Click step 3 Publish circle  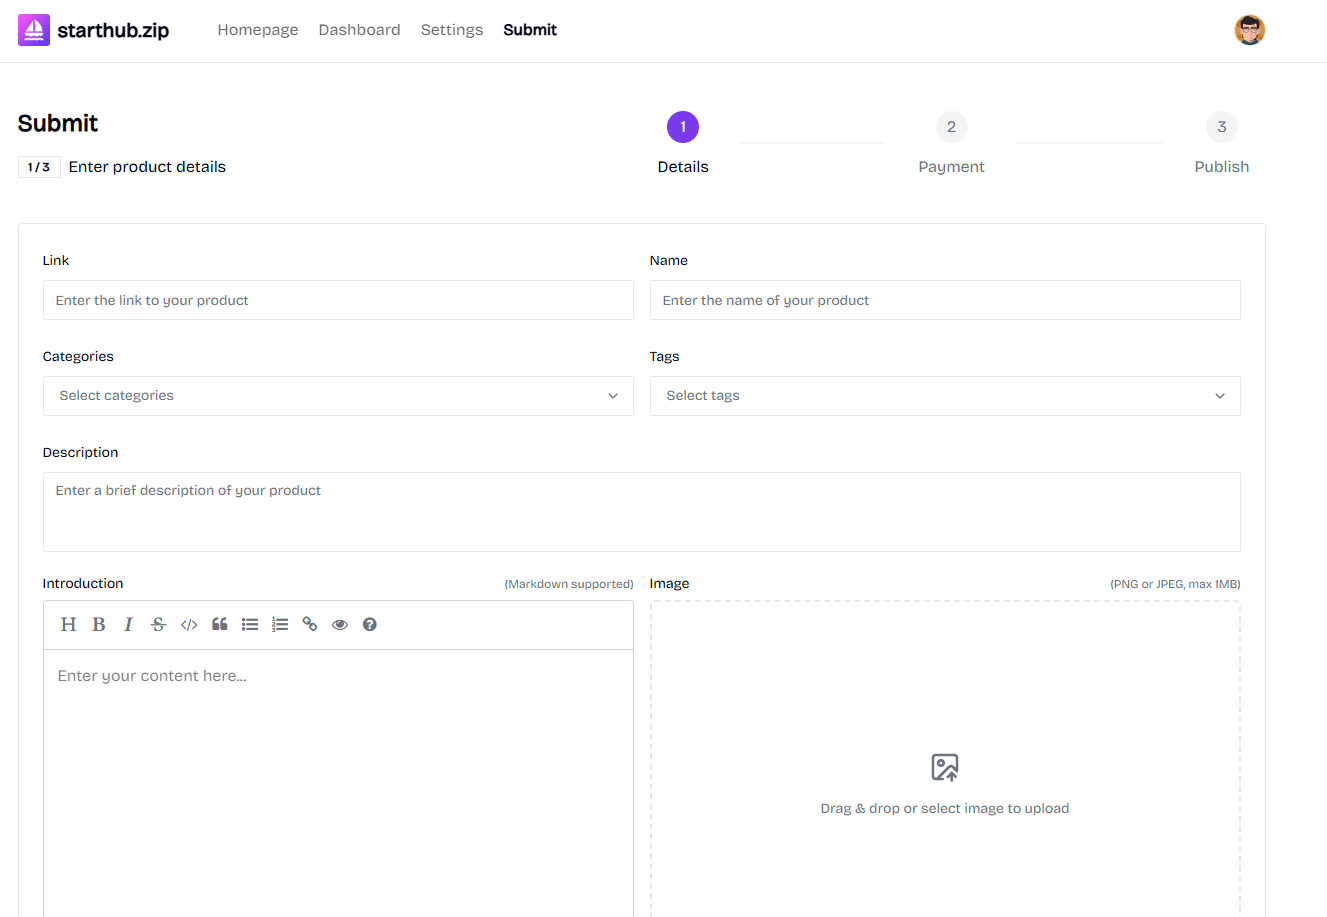tap(1221, 127)
